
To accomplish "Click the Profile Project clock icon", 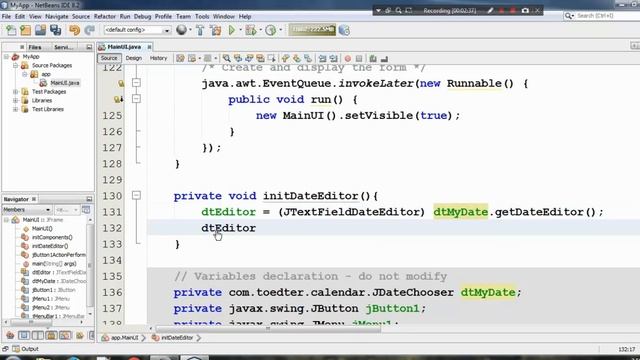I will 270,30.
